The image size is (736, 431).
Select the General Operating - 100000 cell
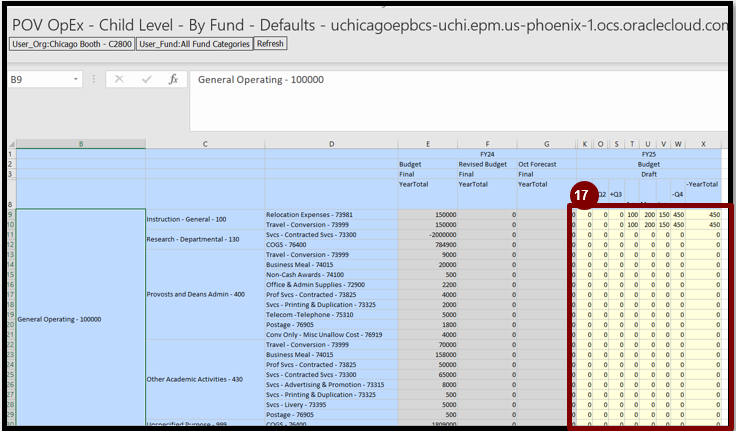click(81, 319)
